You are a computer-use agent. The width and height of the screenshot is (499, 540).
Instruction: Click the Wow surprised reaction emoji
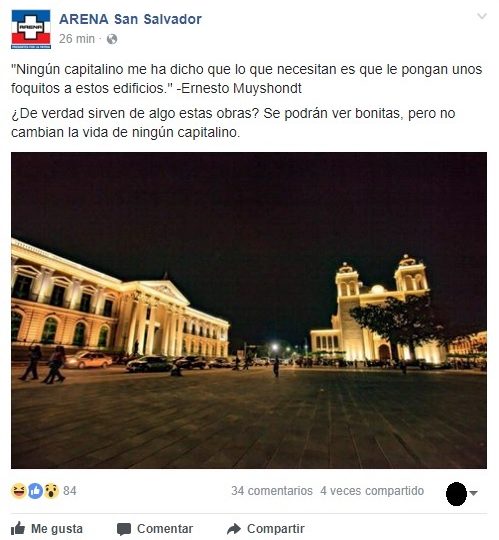[x=51, y=491]
